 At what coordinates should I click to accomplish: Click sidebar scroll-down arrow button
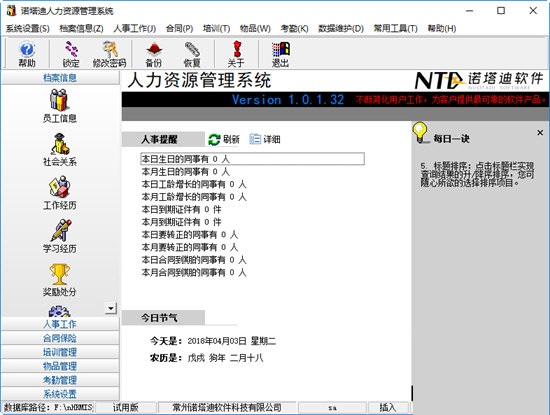111,308
